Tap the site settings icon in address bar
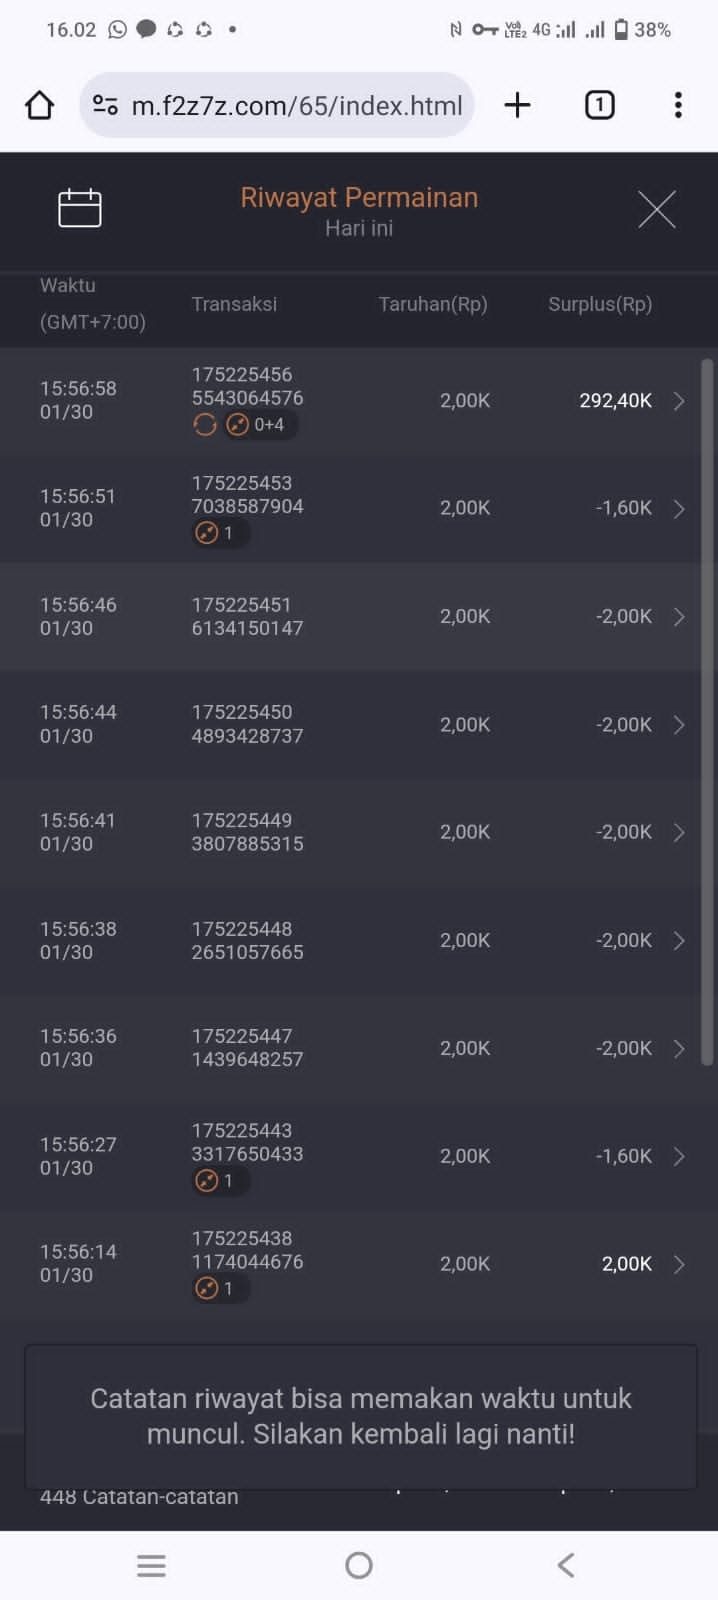Screen dimensions: 718x1600 tap(105, 105)
